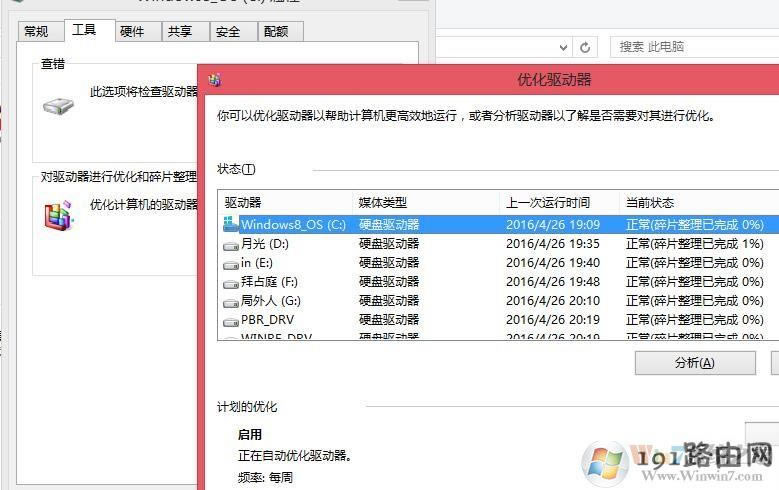The width and height of the screenshot is (779, 490).
Task: Select the in (E:) drive row
Action: point(499,262)
